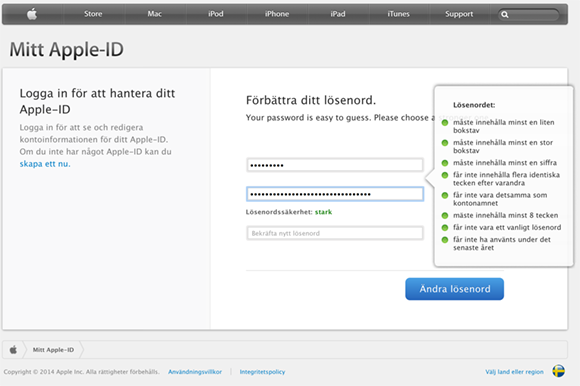580x386 pixels.
Task: Go to the iPod section
Action: pos(216,14)
